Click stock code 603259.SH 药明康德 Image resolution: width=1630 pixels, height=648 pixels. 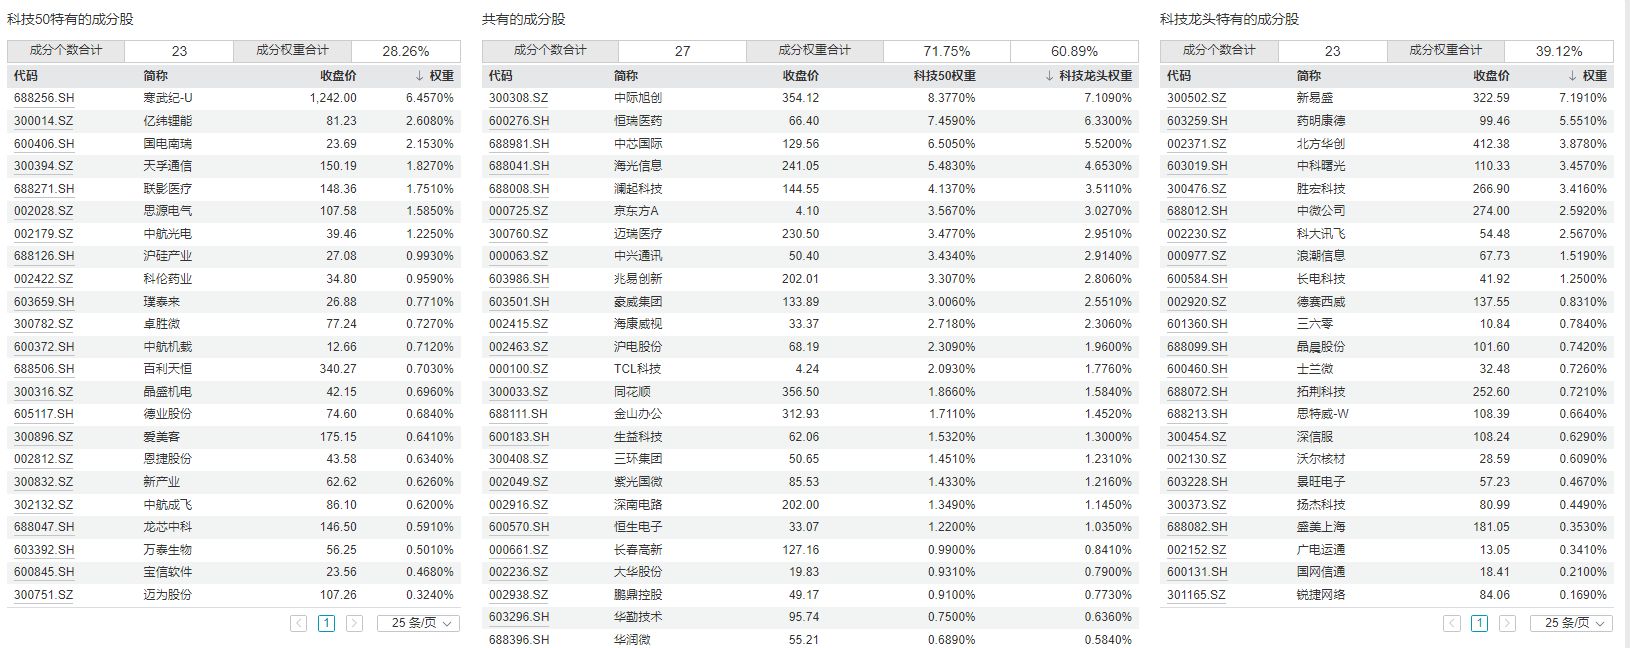(1197, 121)
